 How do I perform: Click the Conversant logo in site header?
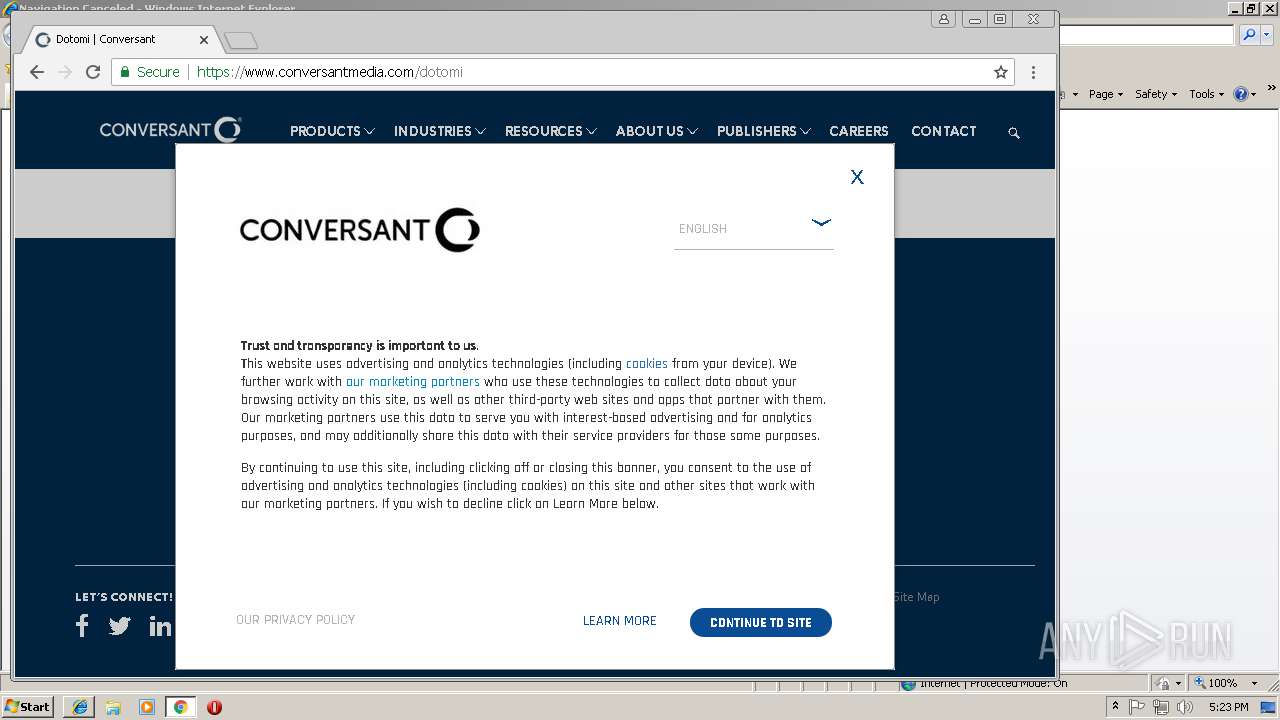pyautogui.click(x=170, y=130)
